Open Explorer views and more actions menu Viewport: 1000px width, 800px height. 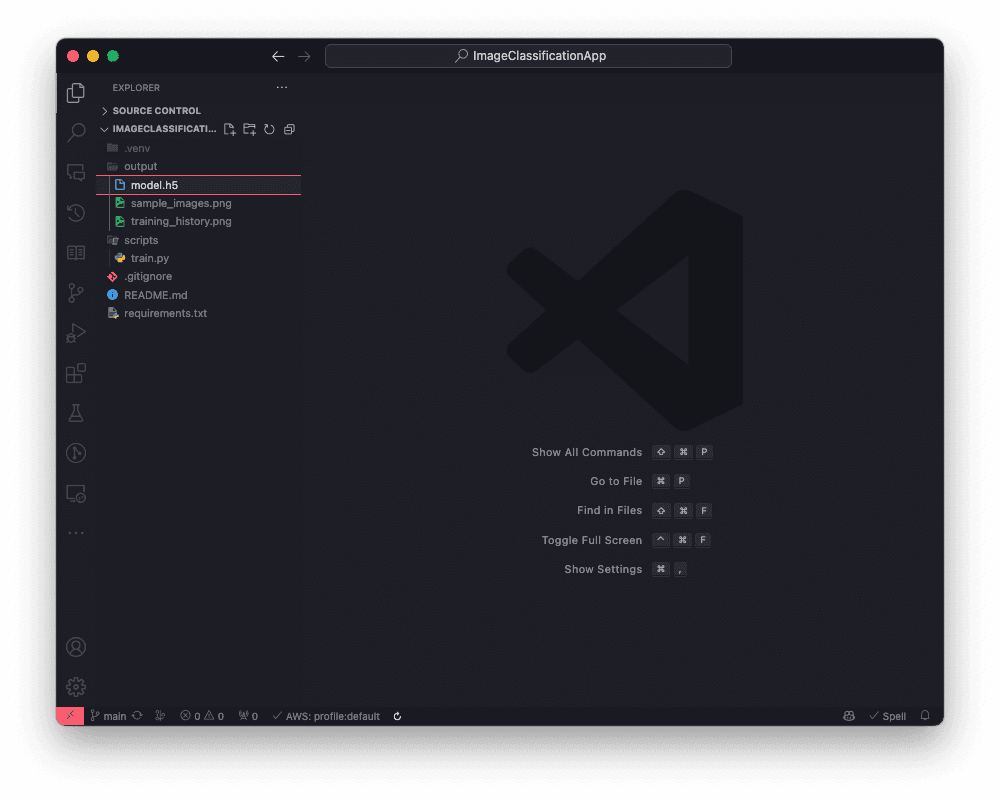(282, 87)
